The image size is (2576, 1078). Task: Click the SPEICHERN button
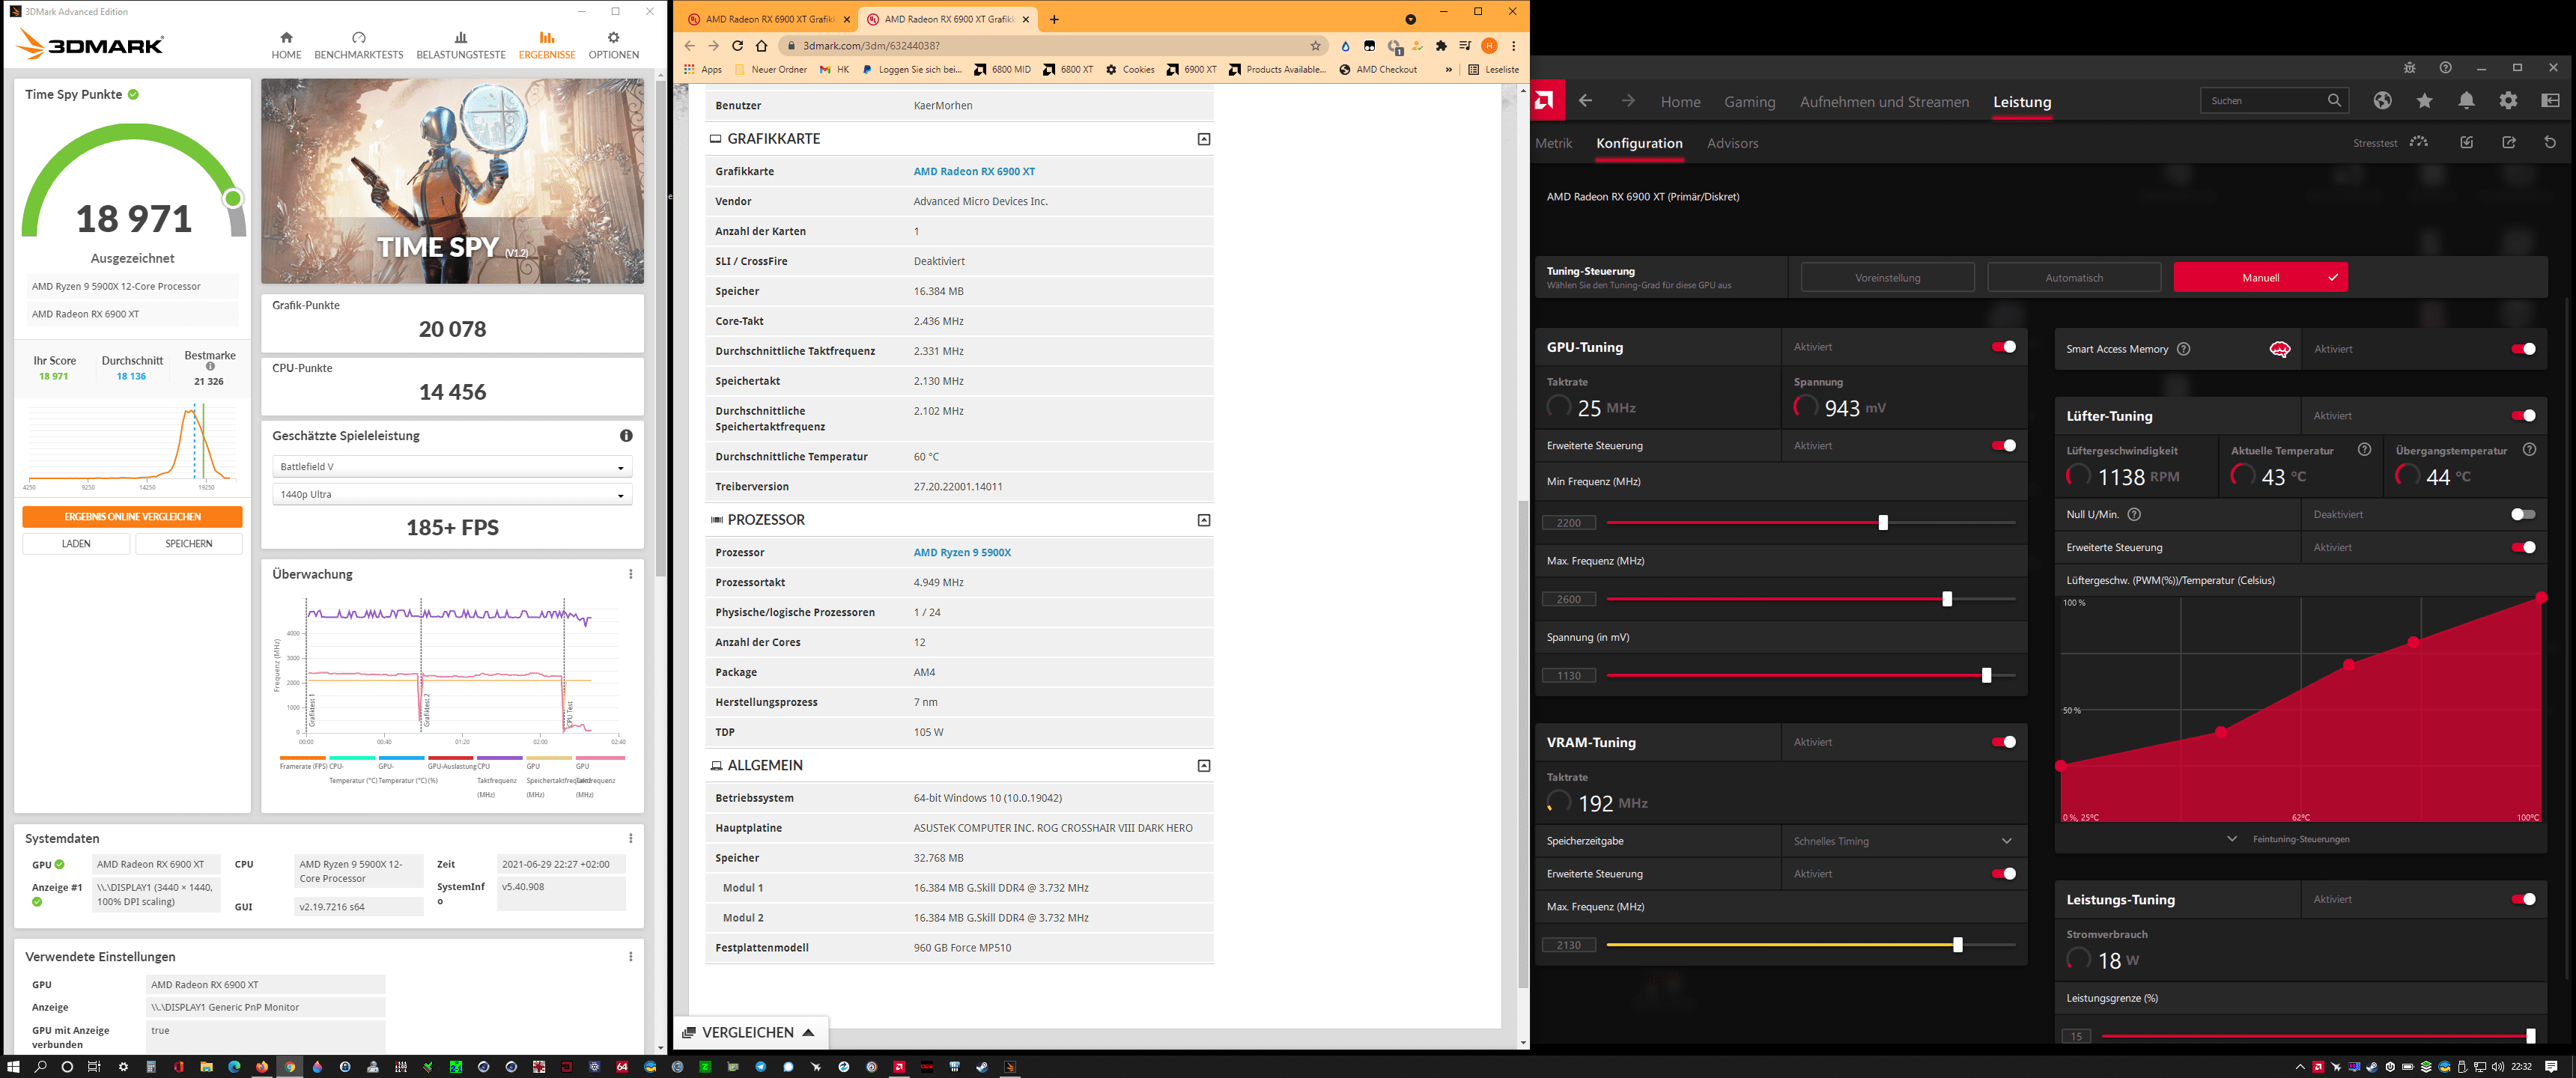188,543
